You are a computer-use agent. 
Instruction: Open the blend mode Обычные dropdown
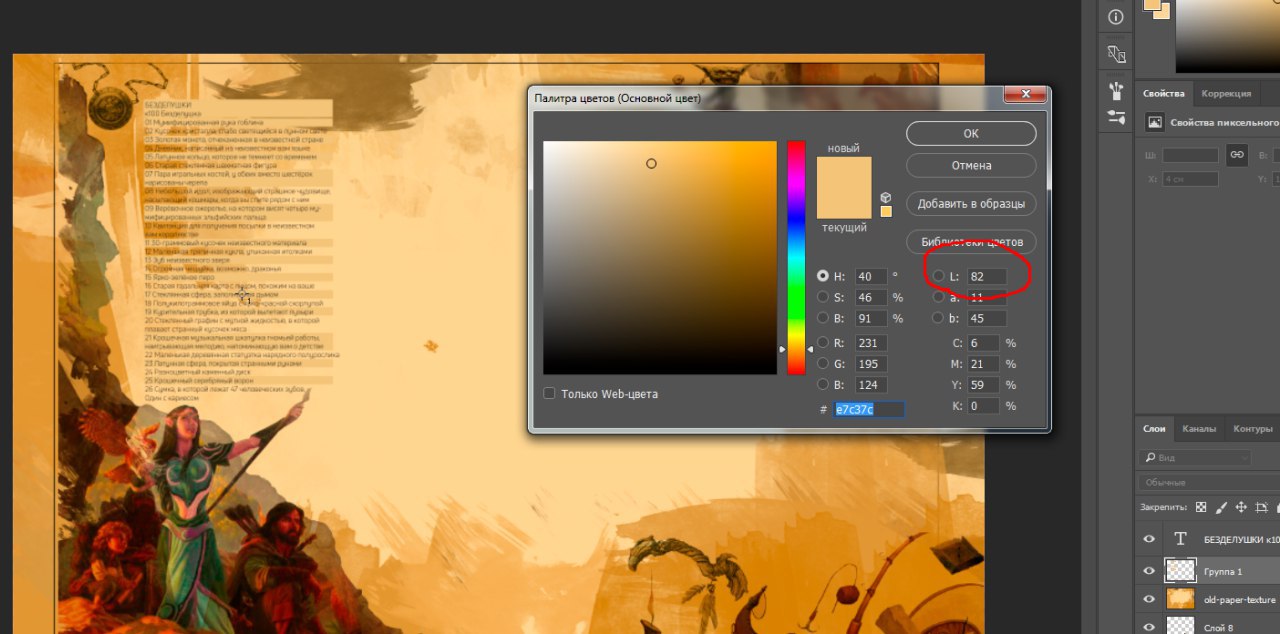coord(1208,482)
